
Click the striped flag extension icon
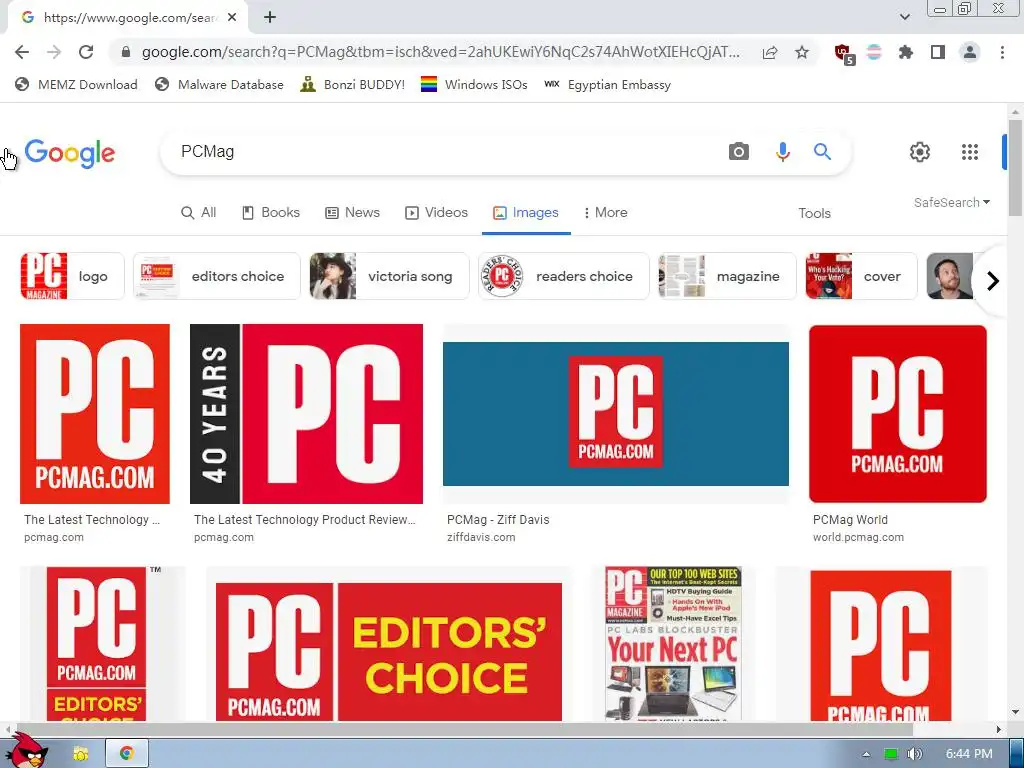(874, 52)
